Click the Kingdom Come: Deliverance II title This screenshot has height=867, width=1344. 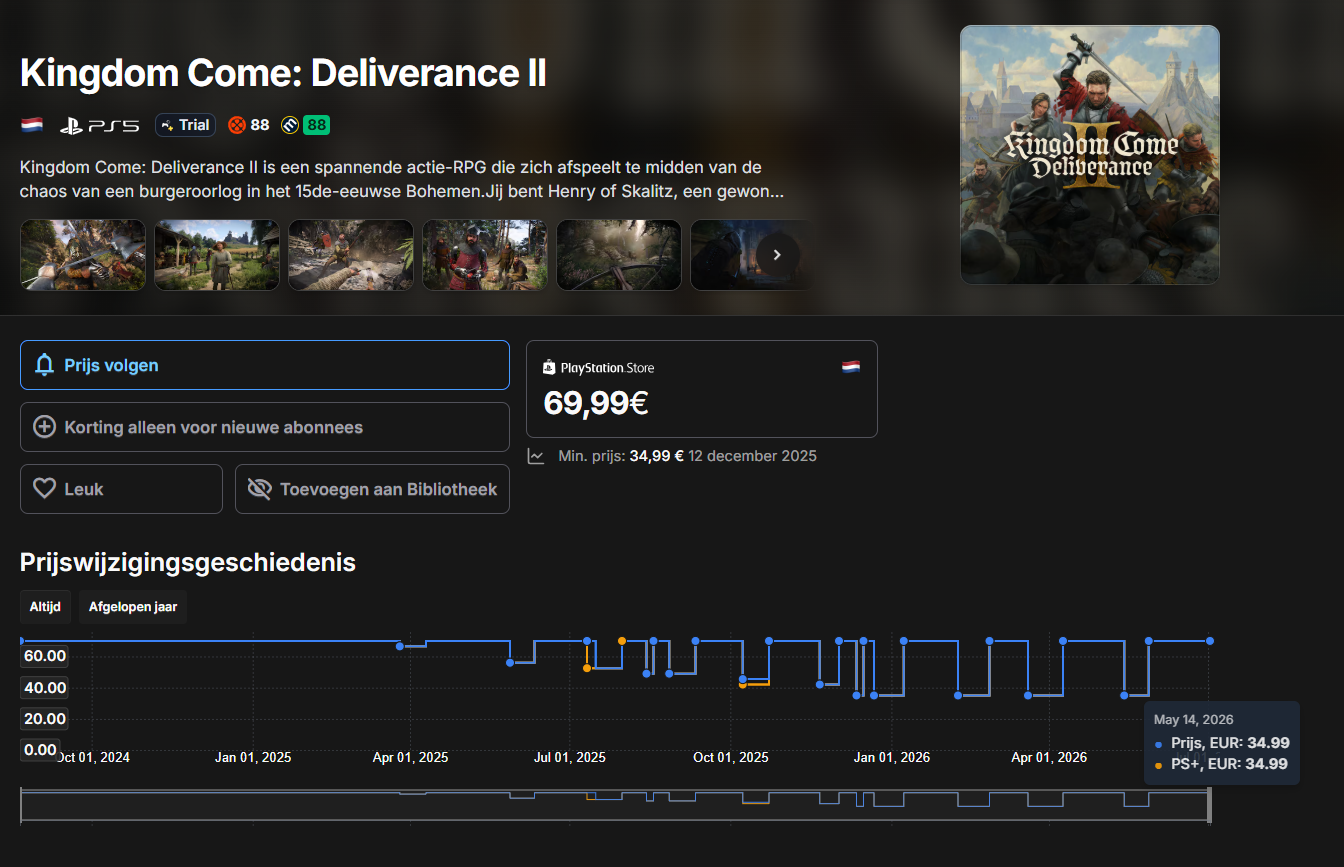(x=283, y=74)
